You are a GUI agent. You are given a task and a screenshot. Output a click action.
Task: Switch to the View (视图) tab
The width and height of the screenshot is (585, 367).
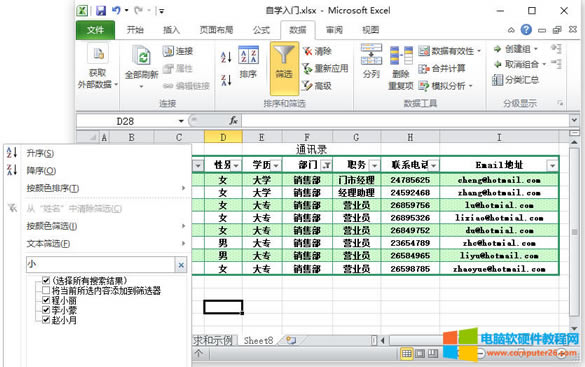[x=370, y=30]
